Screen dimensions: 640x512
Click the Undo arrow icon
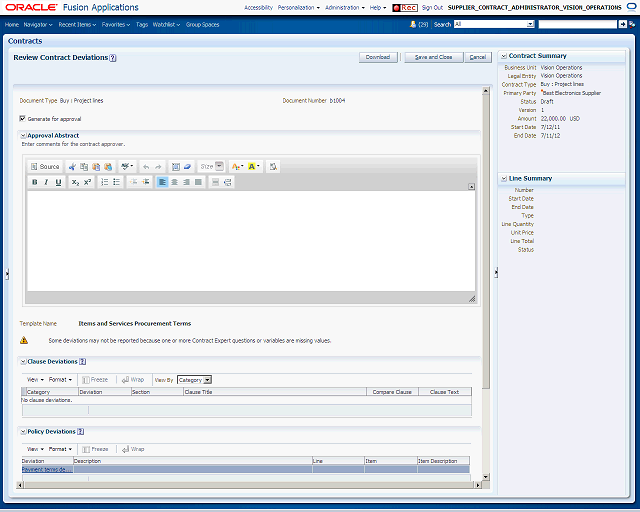coord(146,167)
